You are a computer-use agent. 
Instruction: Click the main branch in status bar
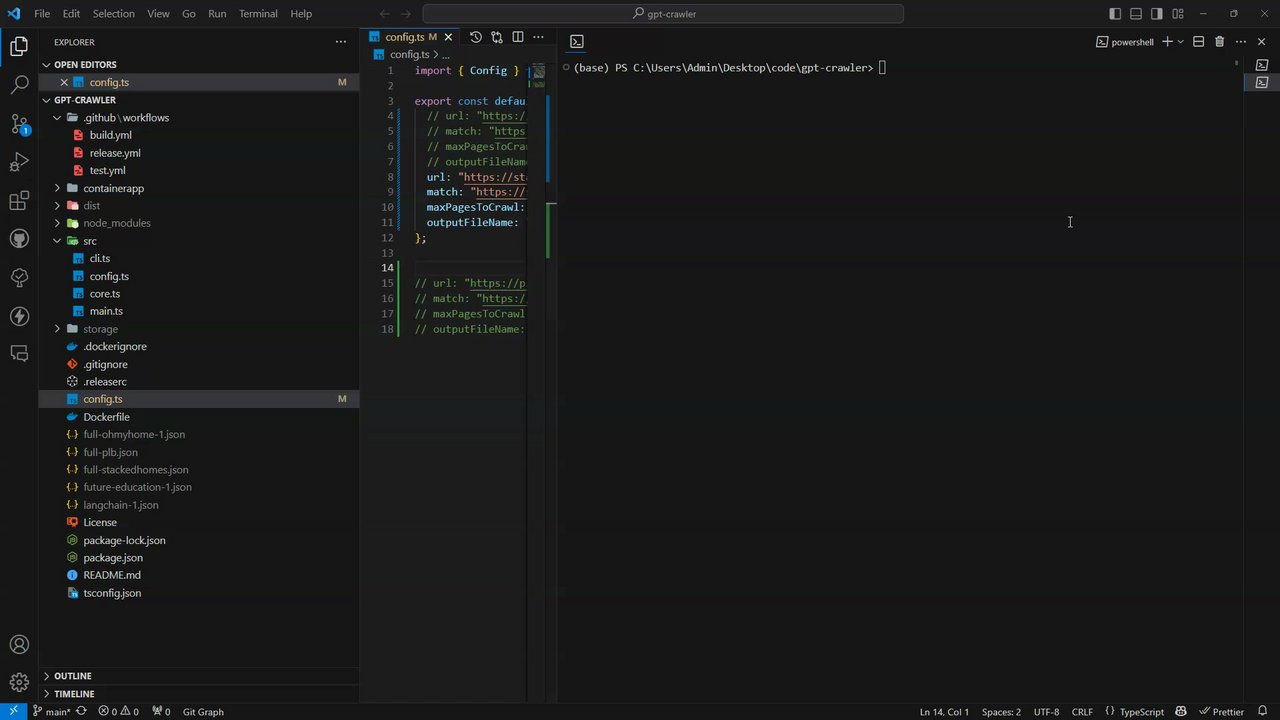point(51,711)
